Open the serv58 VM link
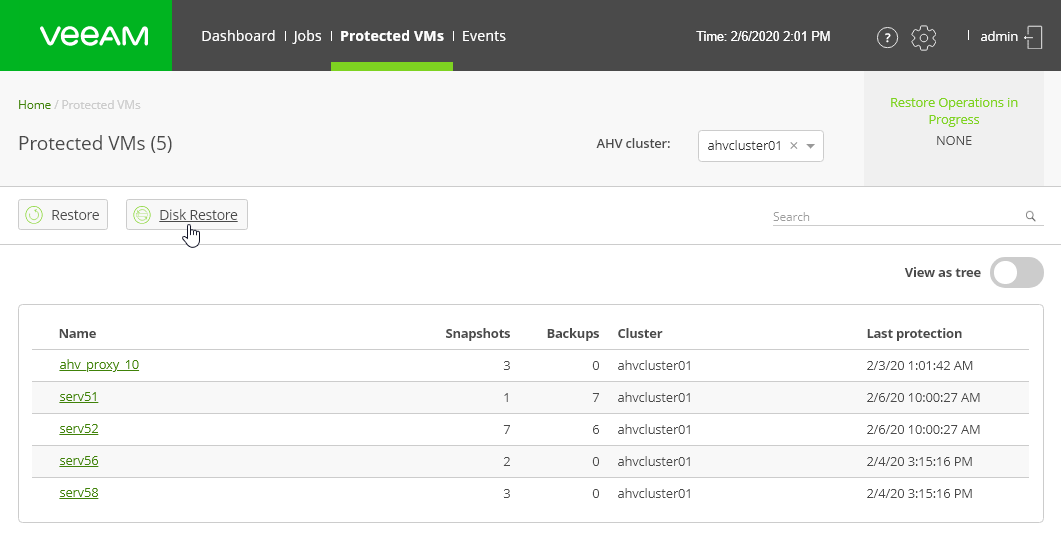1061x535 pixels. pos(78,492)
